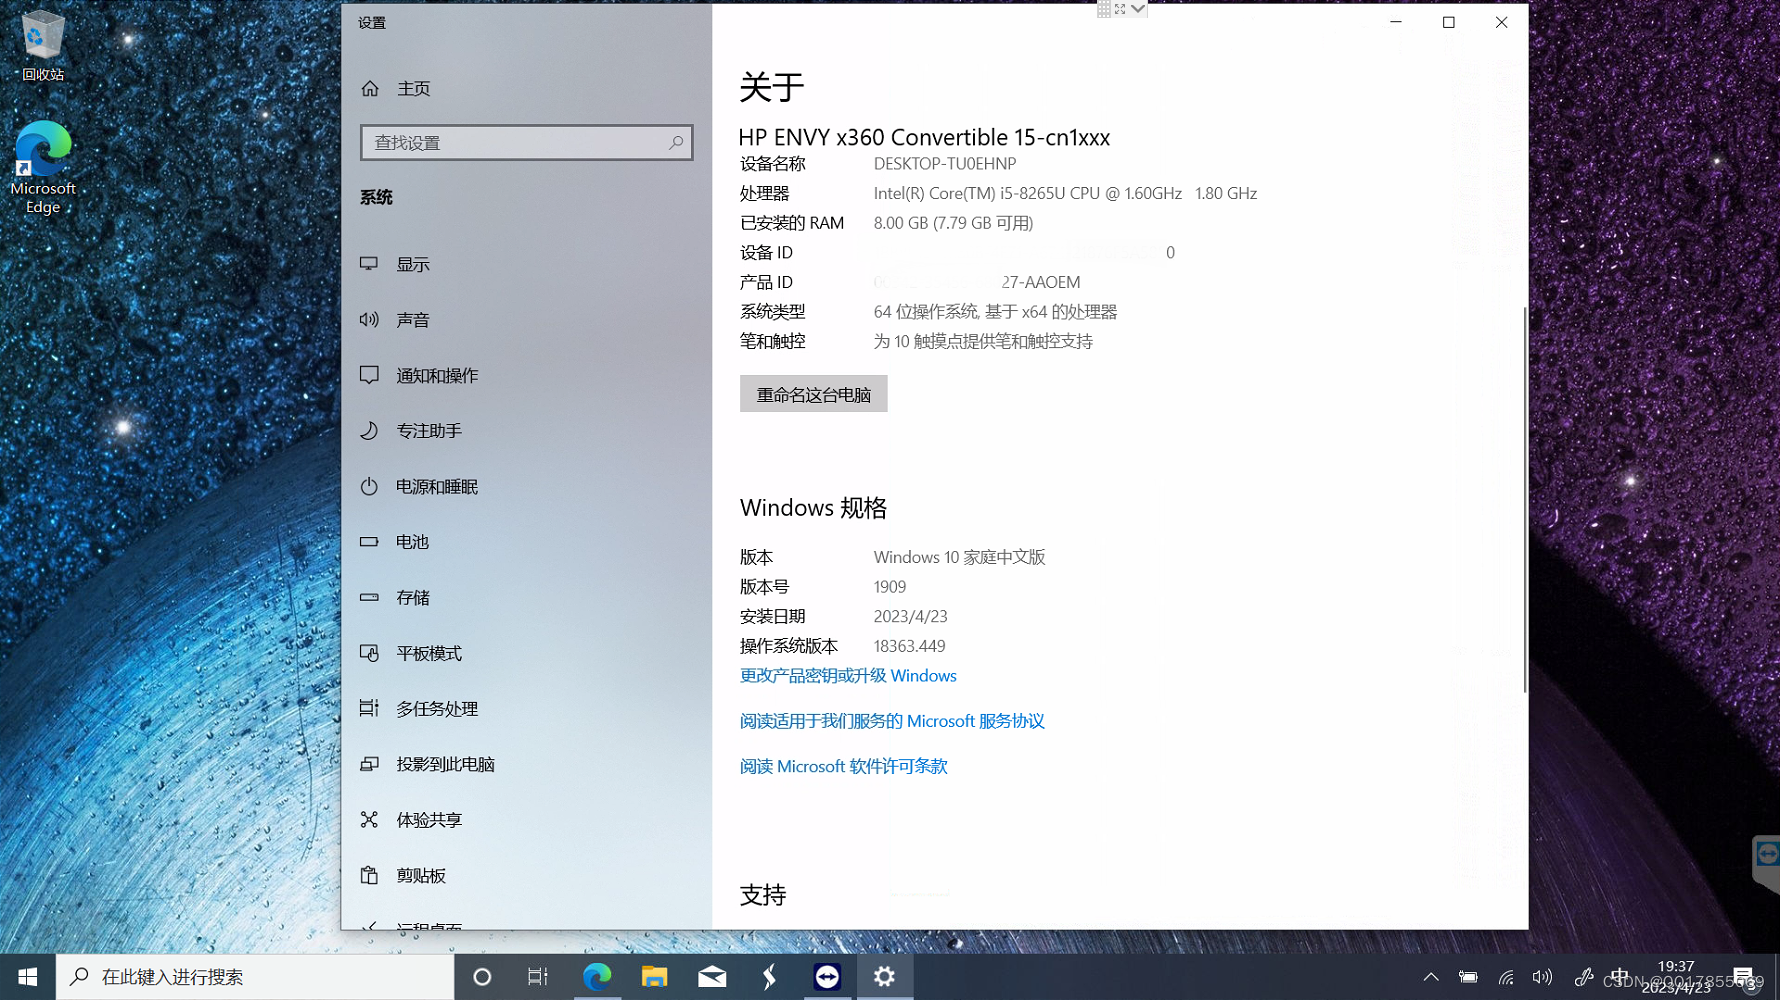Click 重命名这台电脑 button

point(813,394)
